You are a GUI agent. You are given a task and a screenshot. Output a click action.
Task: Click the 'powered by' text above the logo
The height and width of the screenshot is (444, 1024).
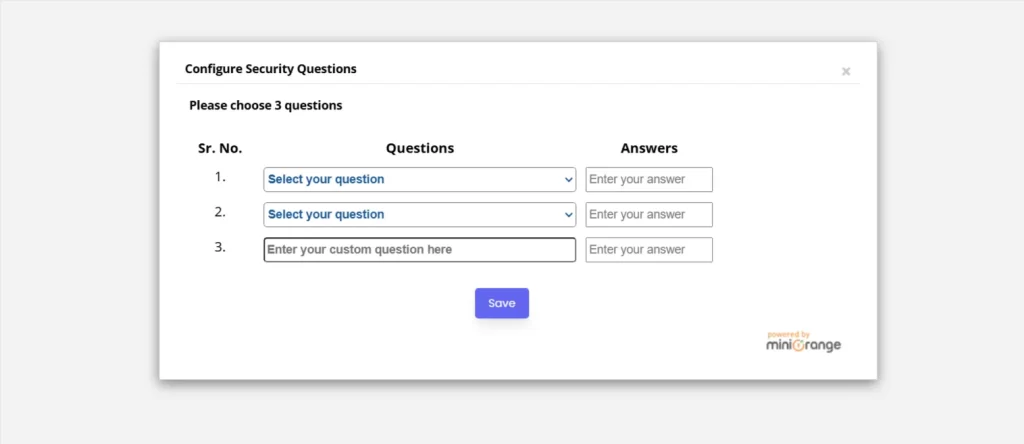(x=789, y=334)
